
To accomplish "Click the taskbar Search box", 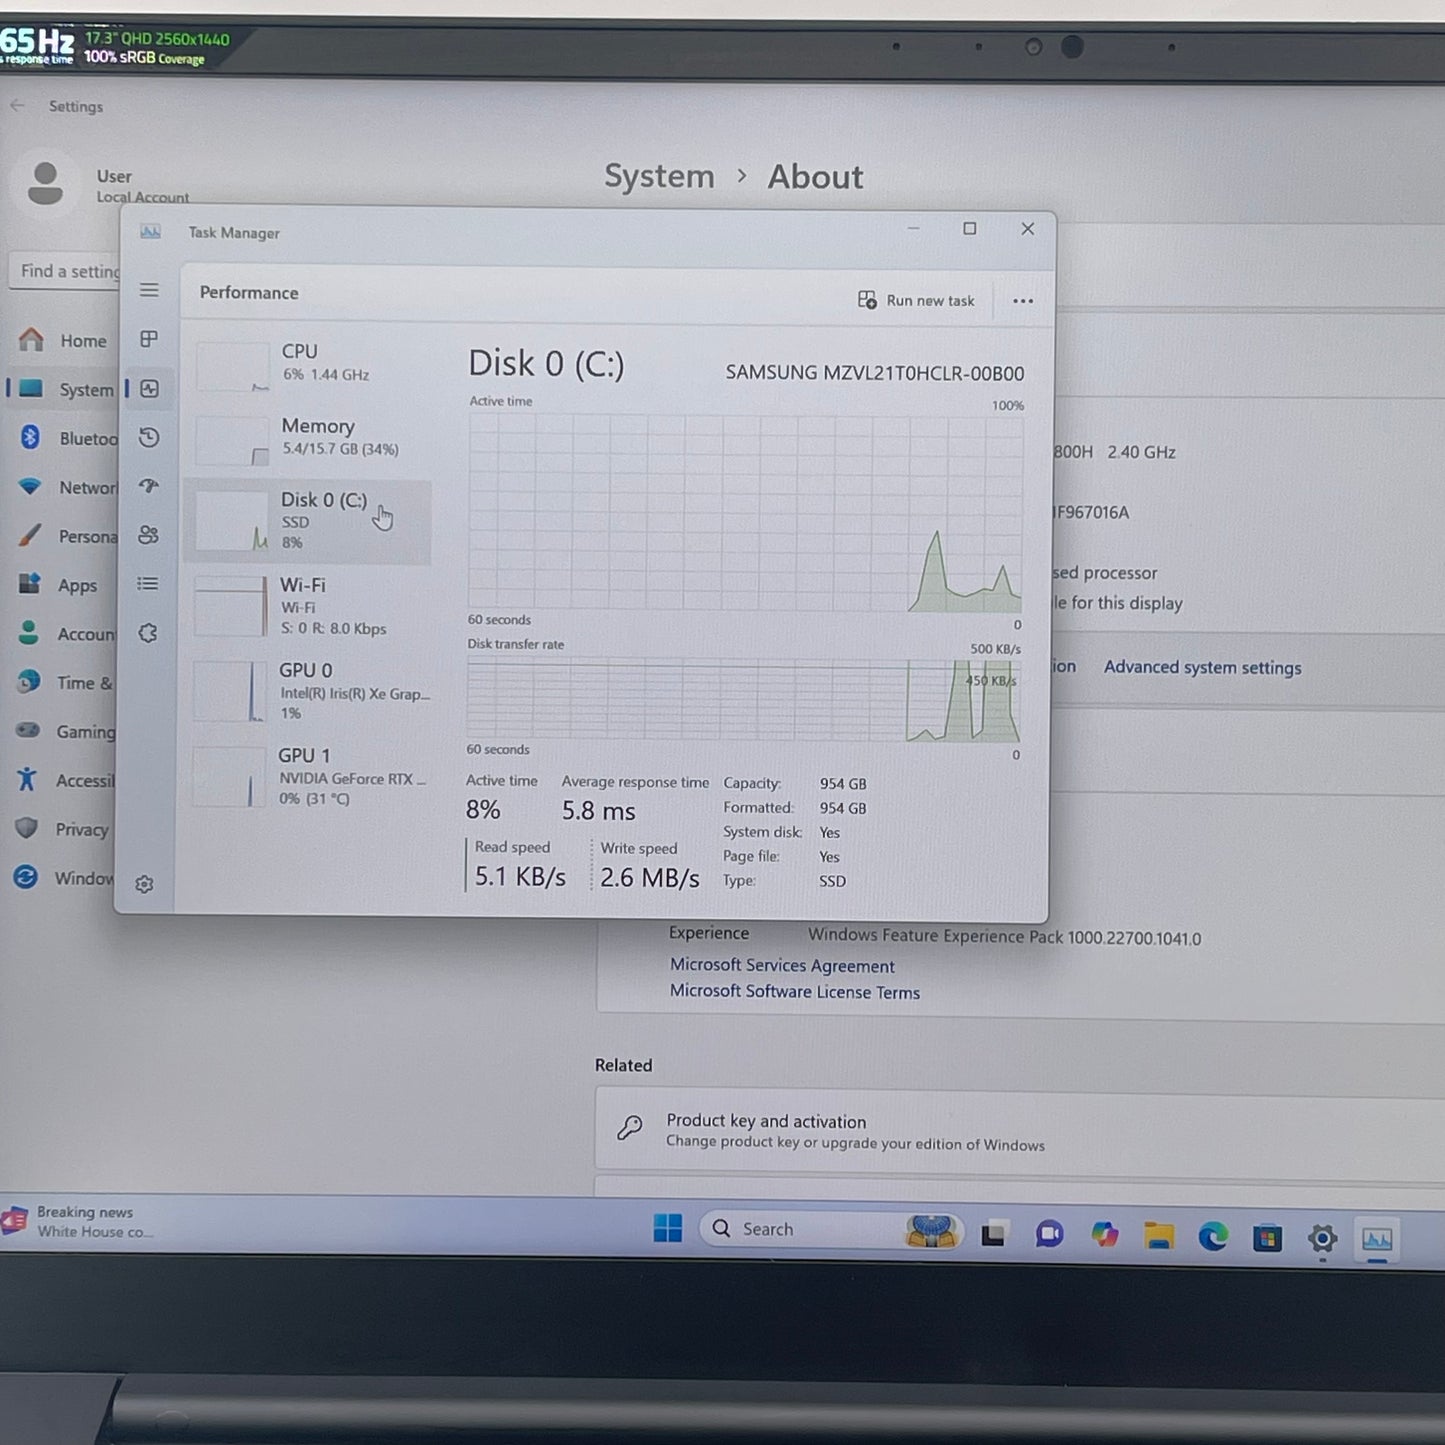I will tap(830, 1230).
